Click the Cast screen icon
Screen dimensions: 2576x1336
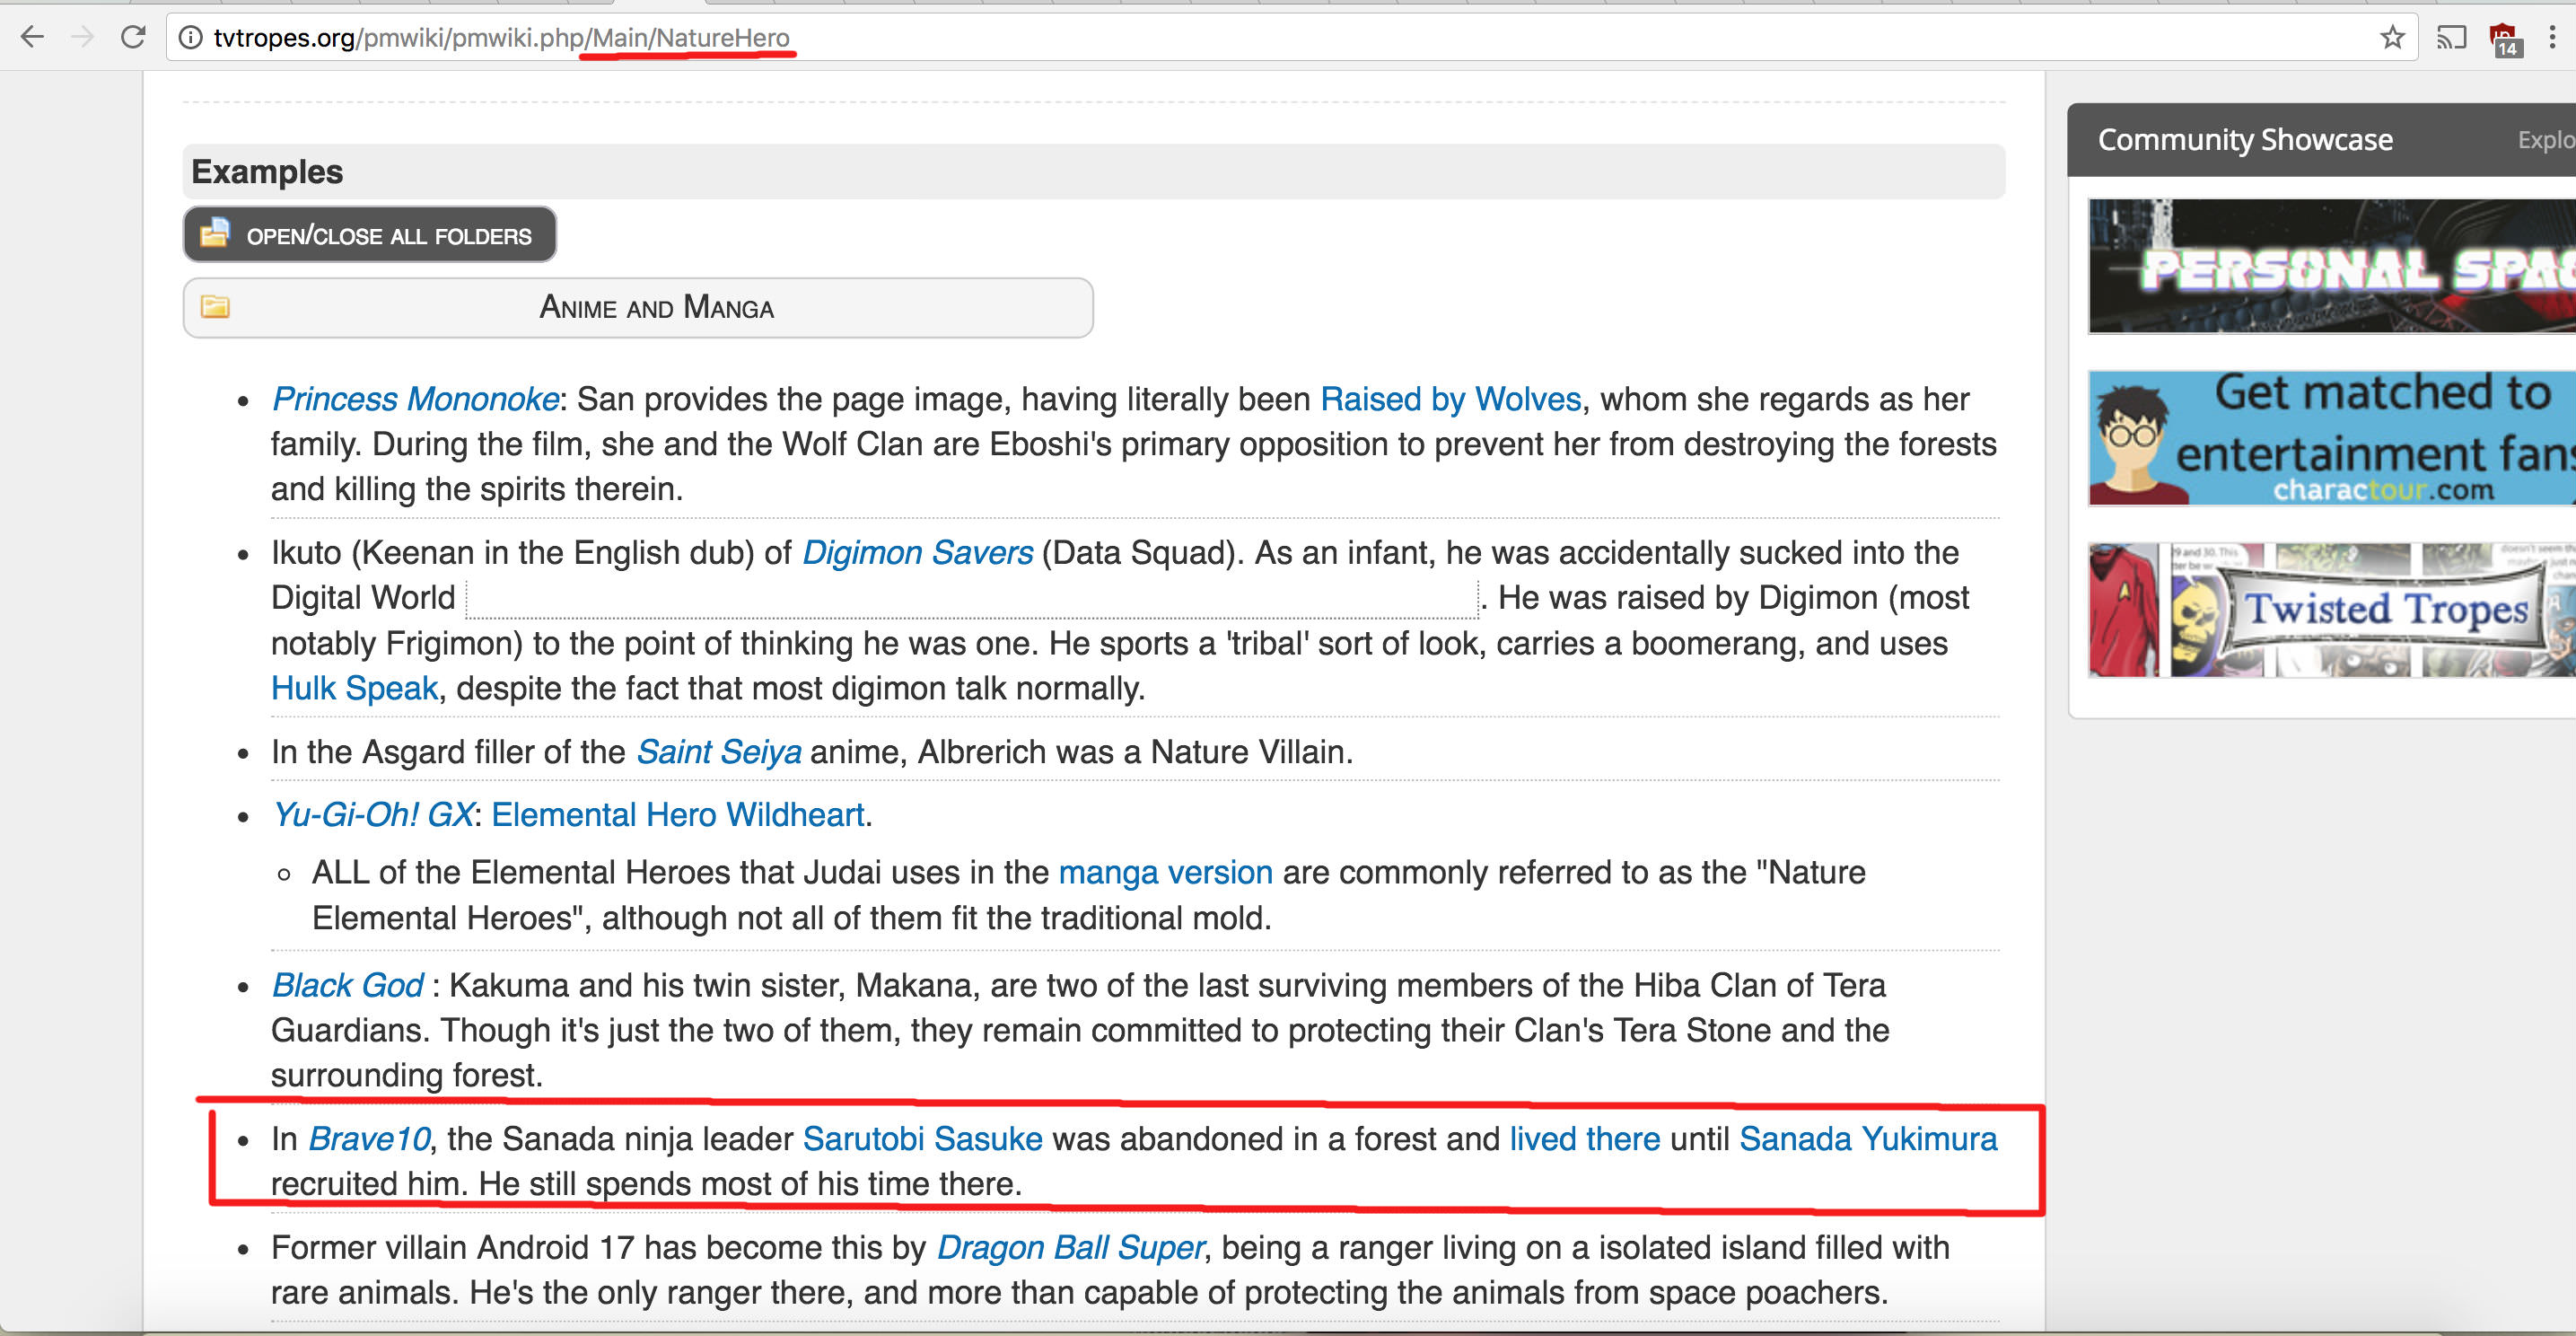tap(2451, 38)
